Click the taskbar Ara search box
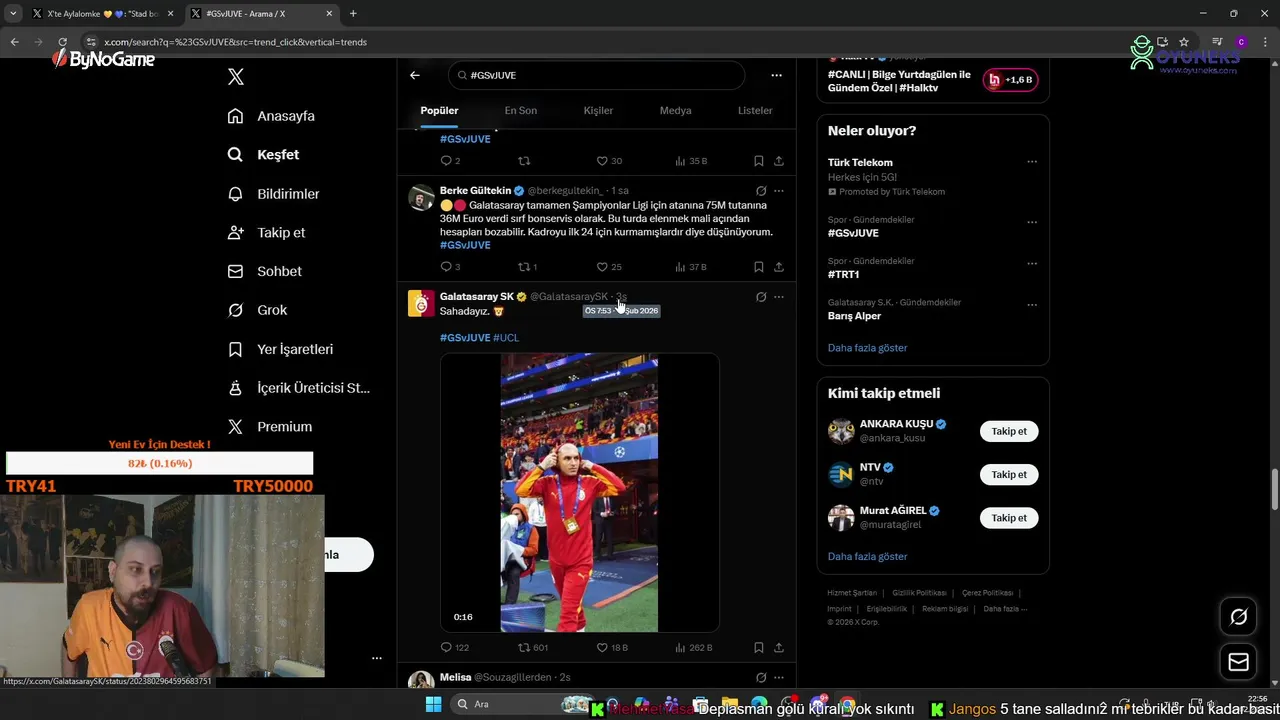This screenshot has width=1280, height=720. 520,704
